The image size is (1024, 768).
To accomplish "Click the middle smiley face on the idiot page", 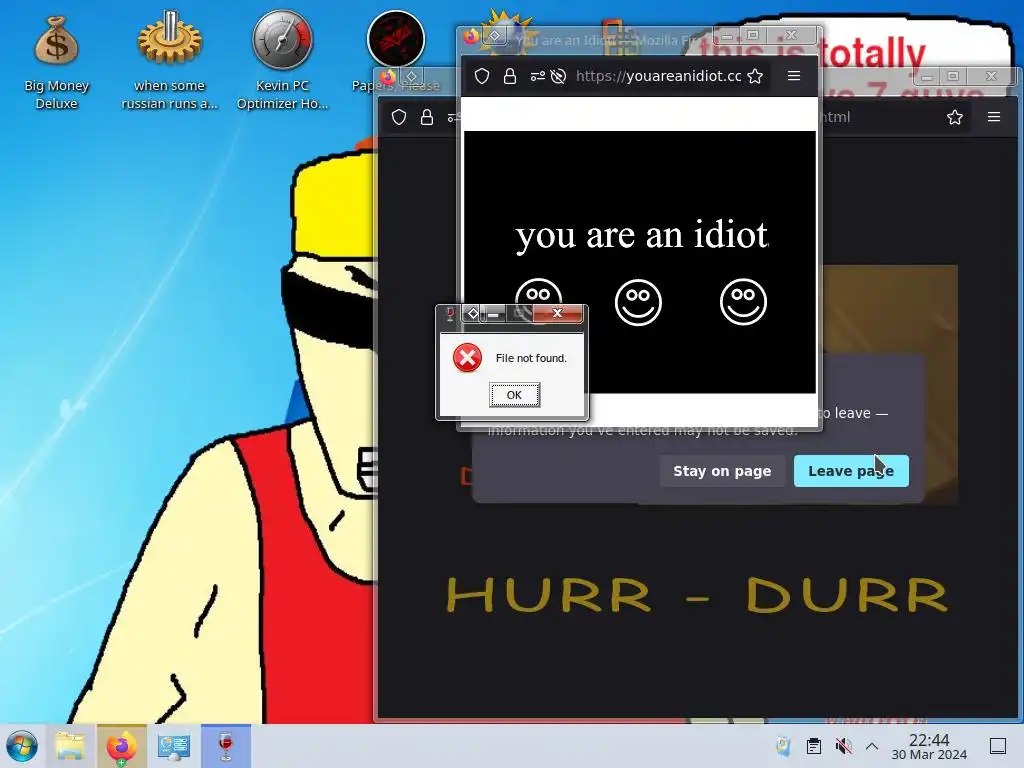I will point(639,302).
